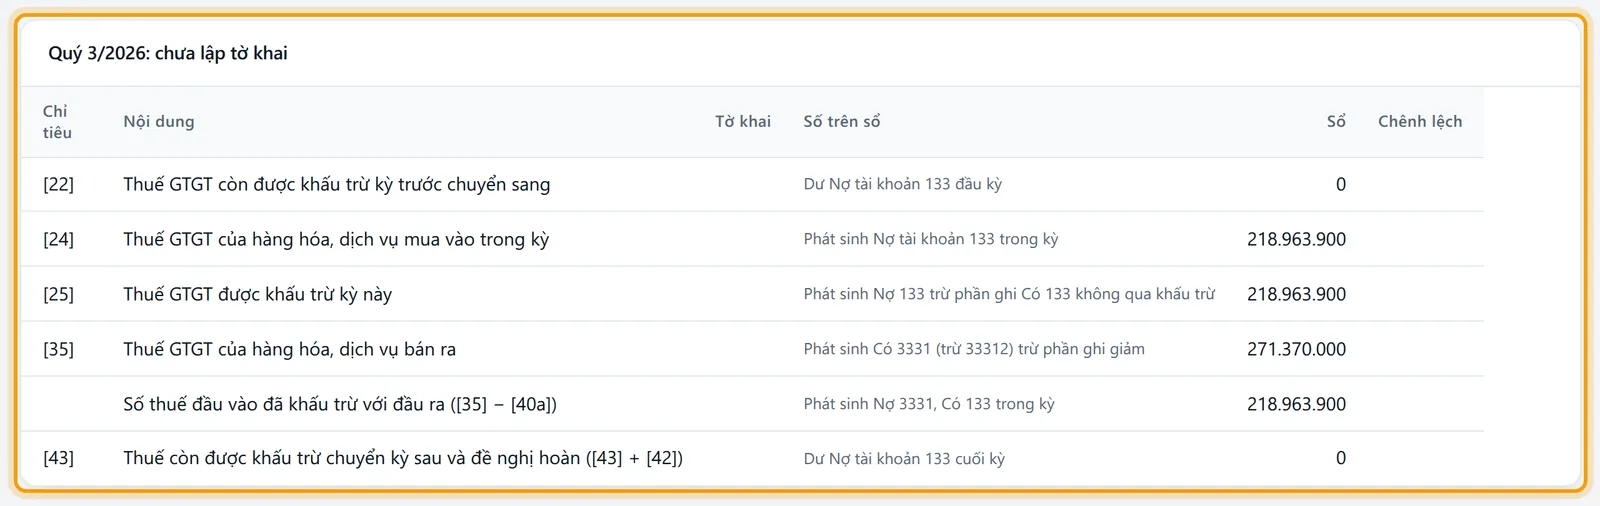Click 'Dư Nợ tài khoản 133 cuối kỳ' description
The image size is (1600, 506).
pyautogui.click(x=904, y=458)
